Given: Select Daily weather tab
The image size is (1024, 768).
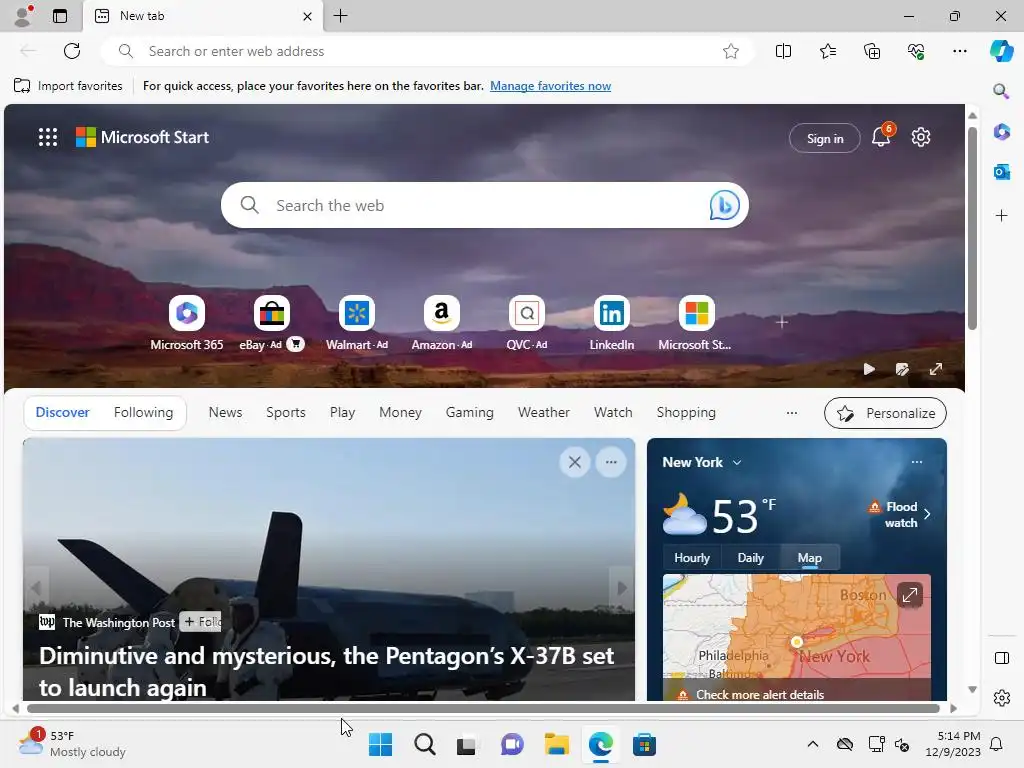Looking at the screenshot, I should (x=750, y=558).
